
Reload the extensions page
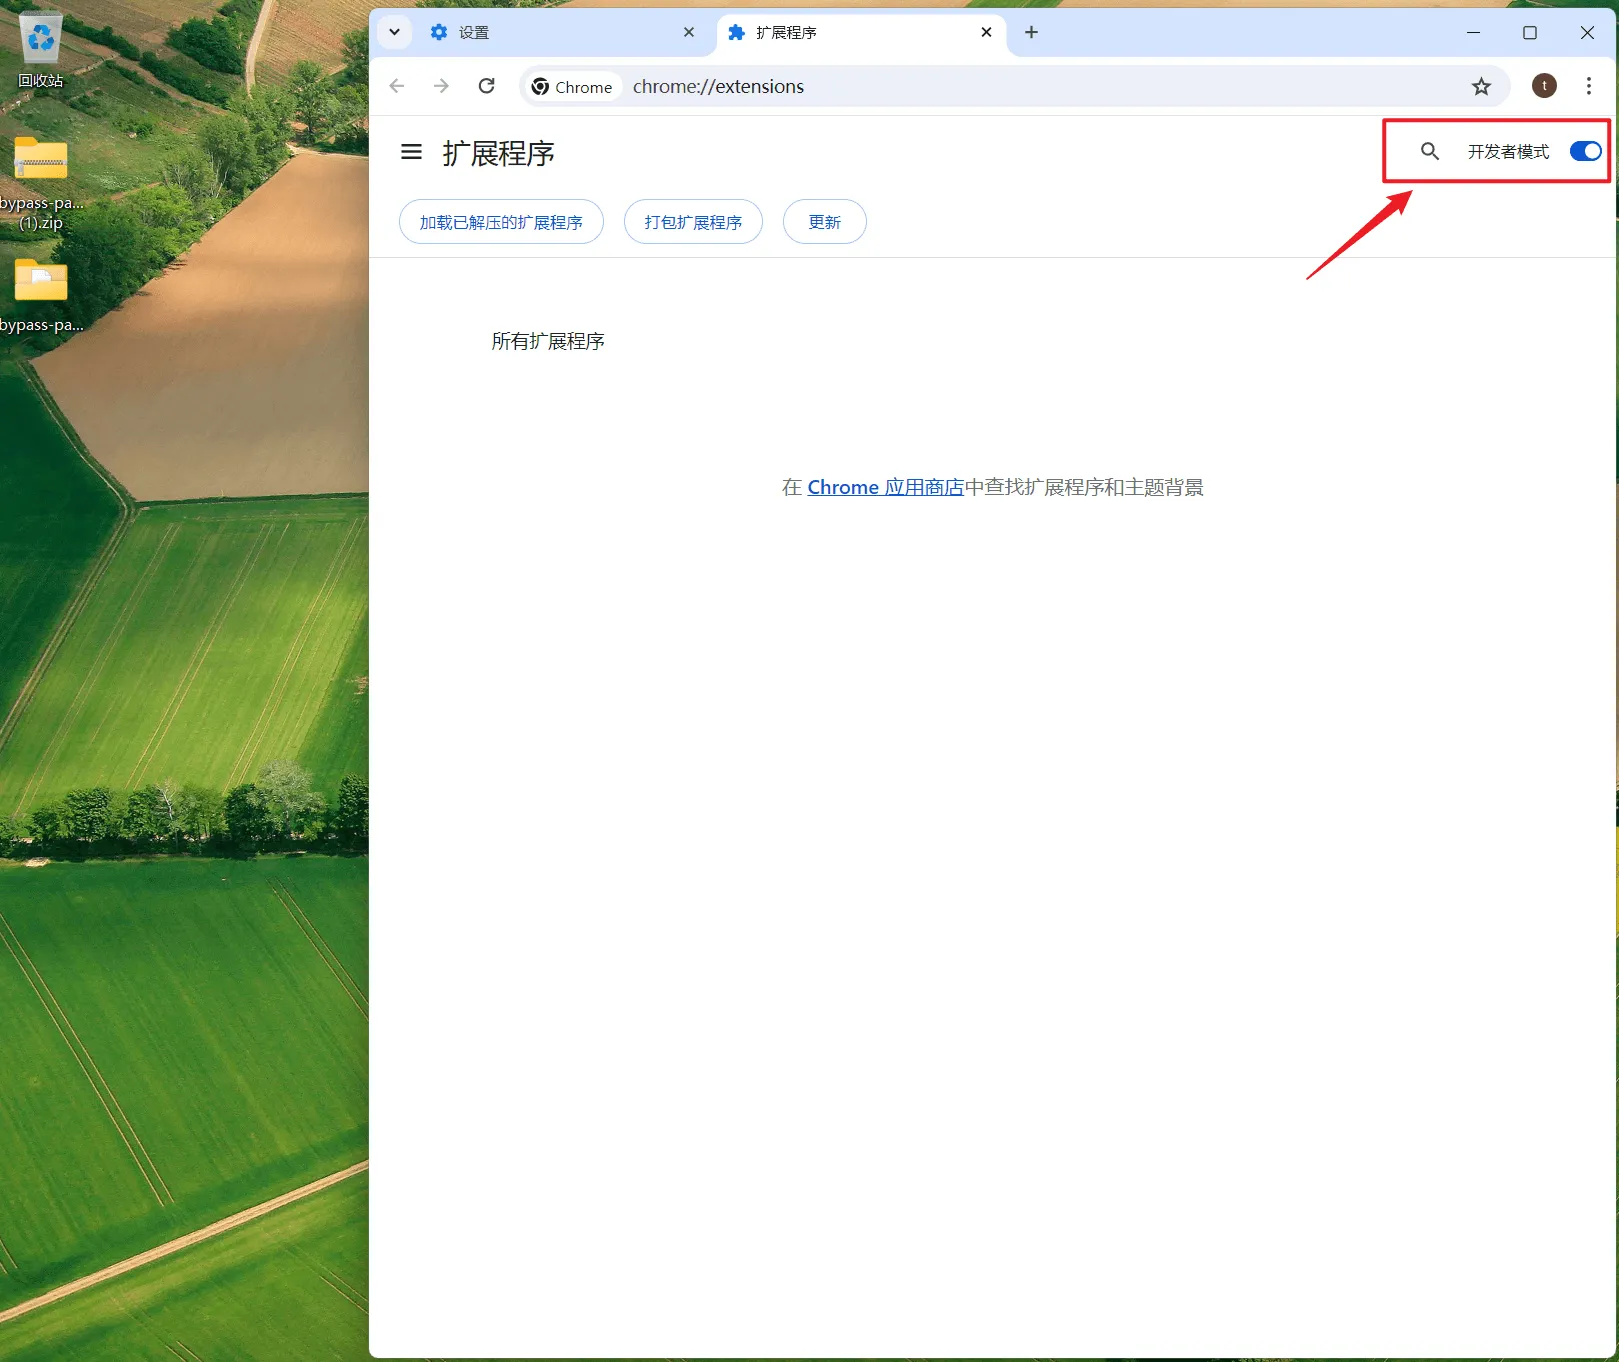point(487,86)
